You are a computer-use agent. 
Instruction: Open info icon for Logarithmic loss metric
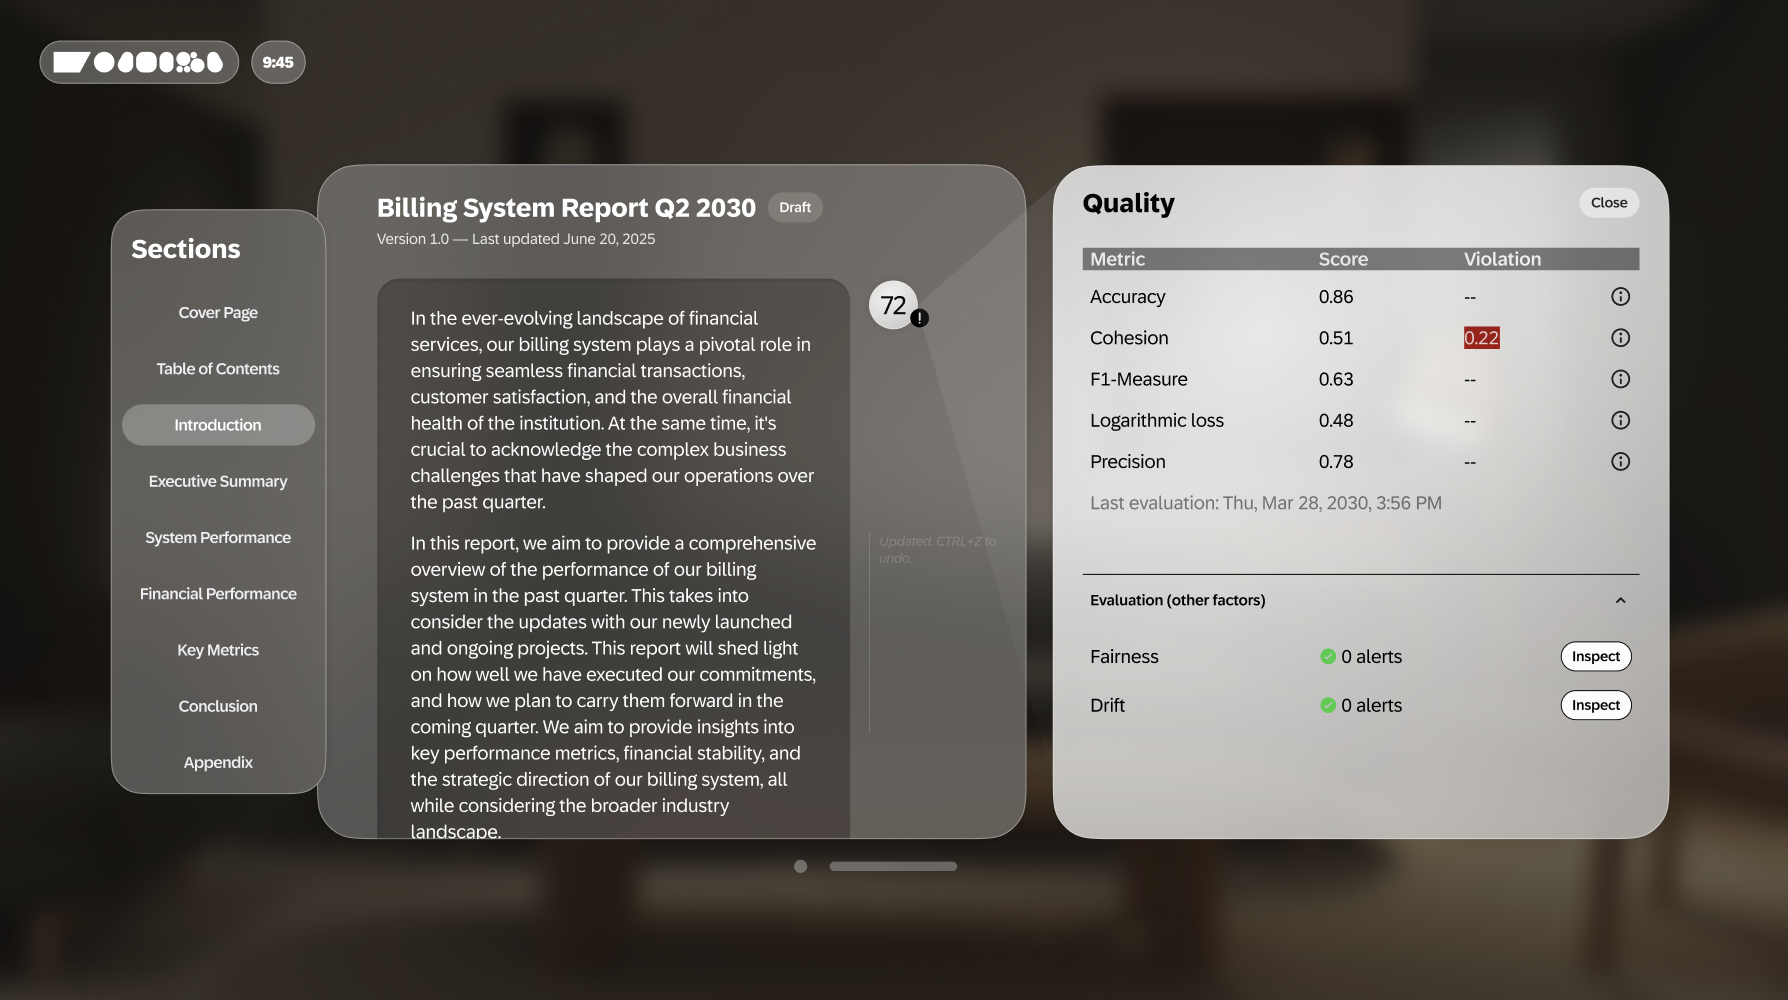pyautogui.click(x=1620, y=420)
